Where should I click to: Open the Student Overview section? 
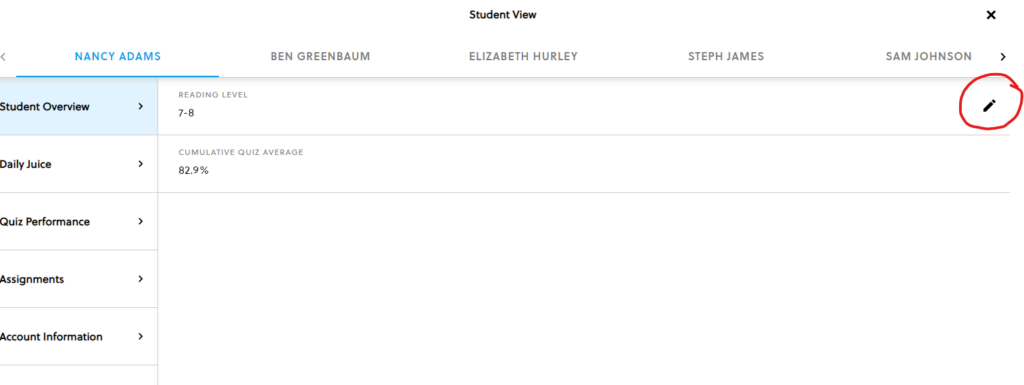tap(78, 106)
